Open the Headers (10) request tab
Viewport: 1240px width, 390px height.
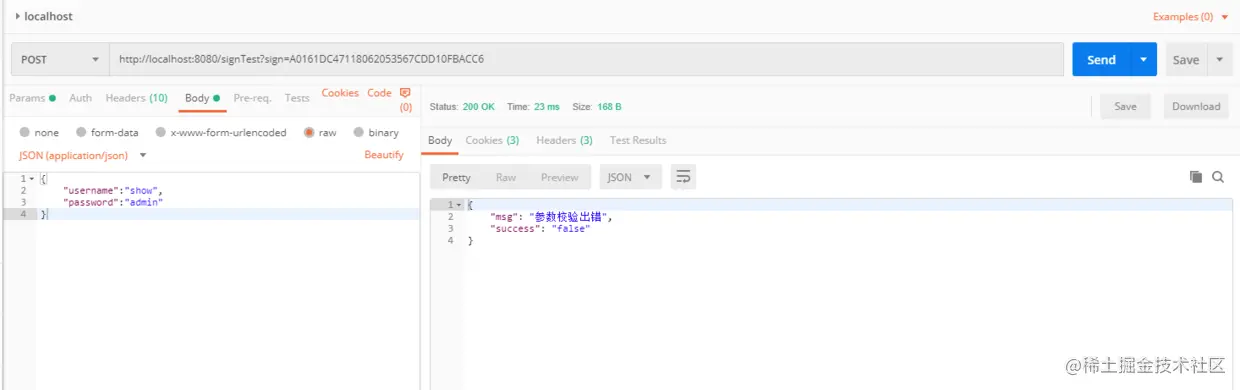136,98
